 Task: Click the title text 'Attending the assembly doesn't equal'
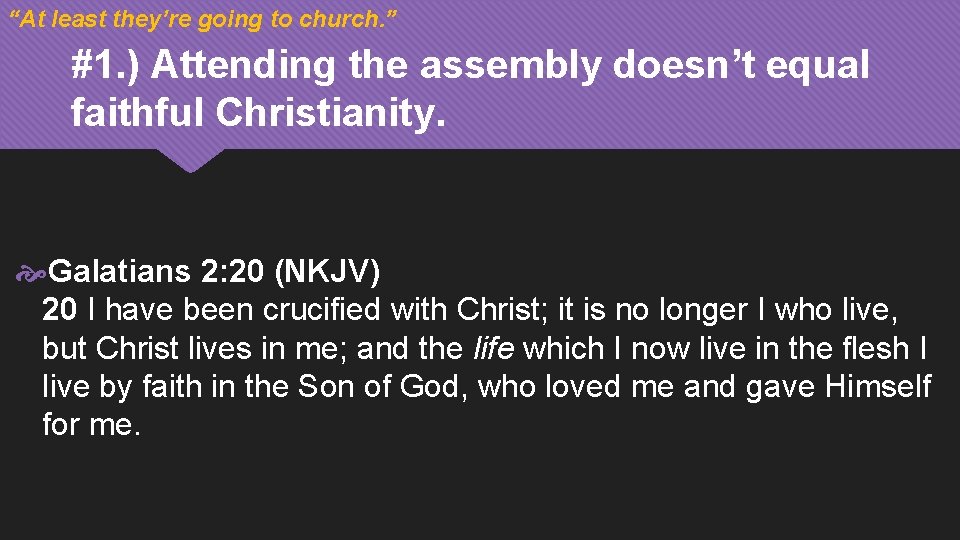[510, 66]
